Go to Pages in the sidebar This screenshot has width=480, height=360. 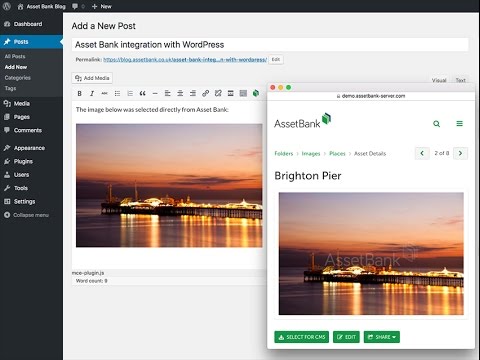tap(22, 117)
